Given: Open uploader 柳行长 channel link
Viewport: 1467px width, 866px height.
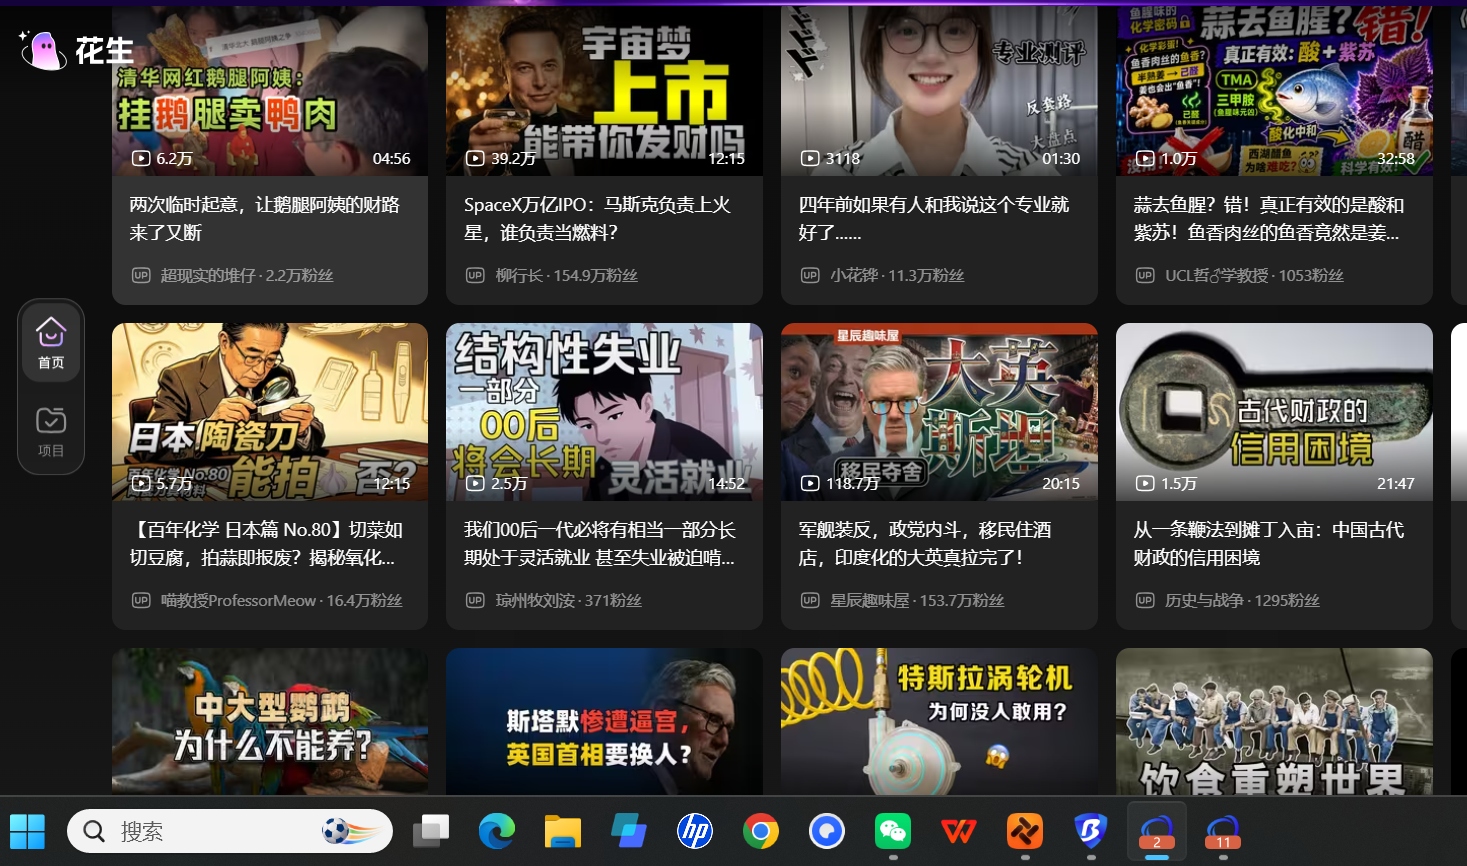Looking at the screenshot, I should click(x=519, y=275).
